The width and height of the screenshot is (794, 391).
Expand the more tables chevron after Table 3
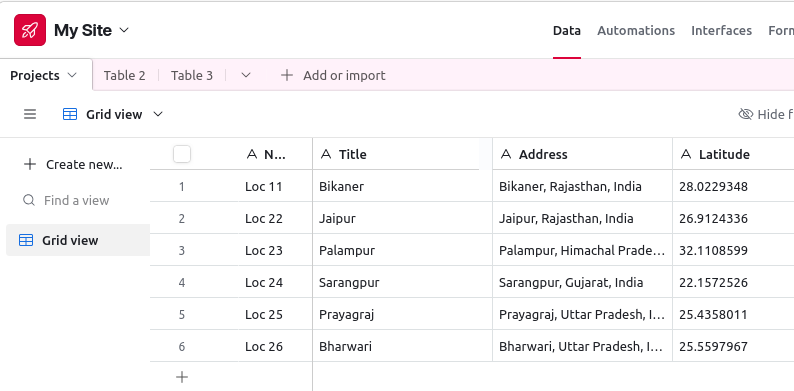(x=246, y=75)
